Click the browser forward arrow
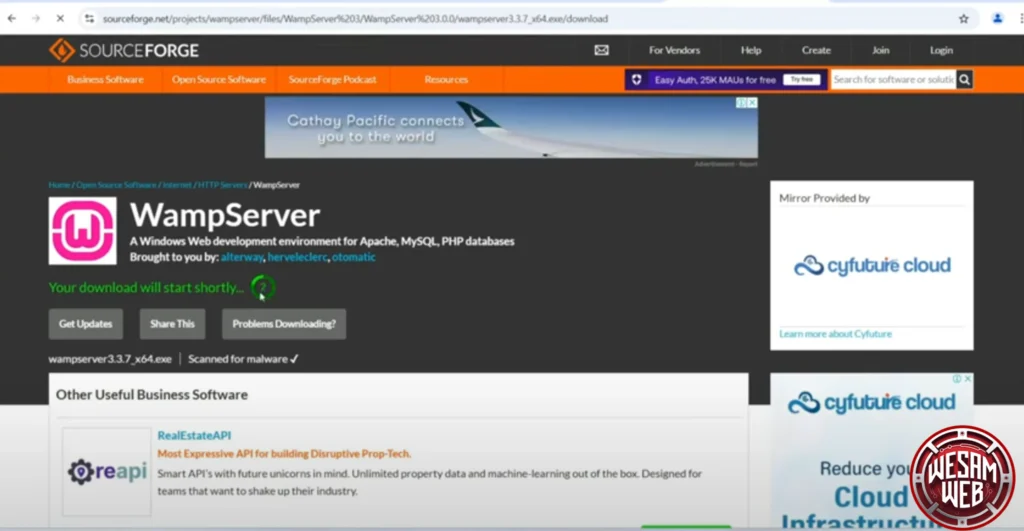Image resolution: width=1024 pixels, height=531 pixels. tap(36, 18)
